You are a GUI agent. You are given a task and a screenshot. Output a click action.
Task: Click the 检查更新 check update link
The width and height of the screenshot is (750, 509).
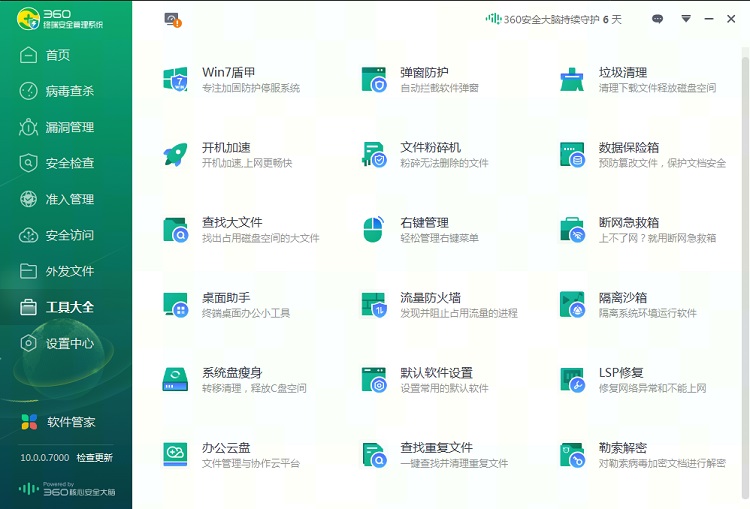[x=95, y=458]
